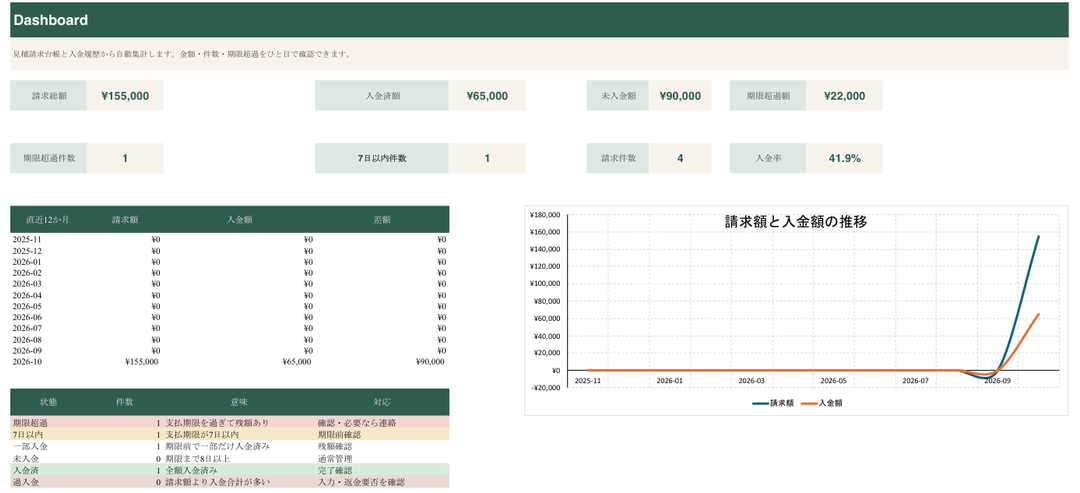Screen dimensions: 1080x493
Task: Select the "7日以内" status row label
Action: point(28,435)
